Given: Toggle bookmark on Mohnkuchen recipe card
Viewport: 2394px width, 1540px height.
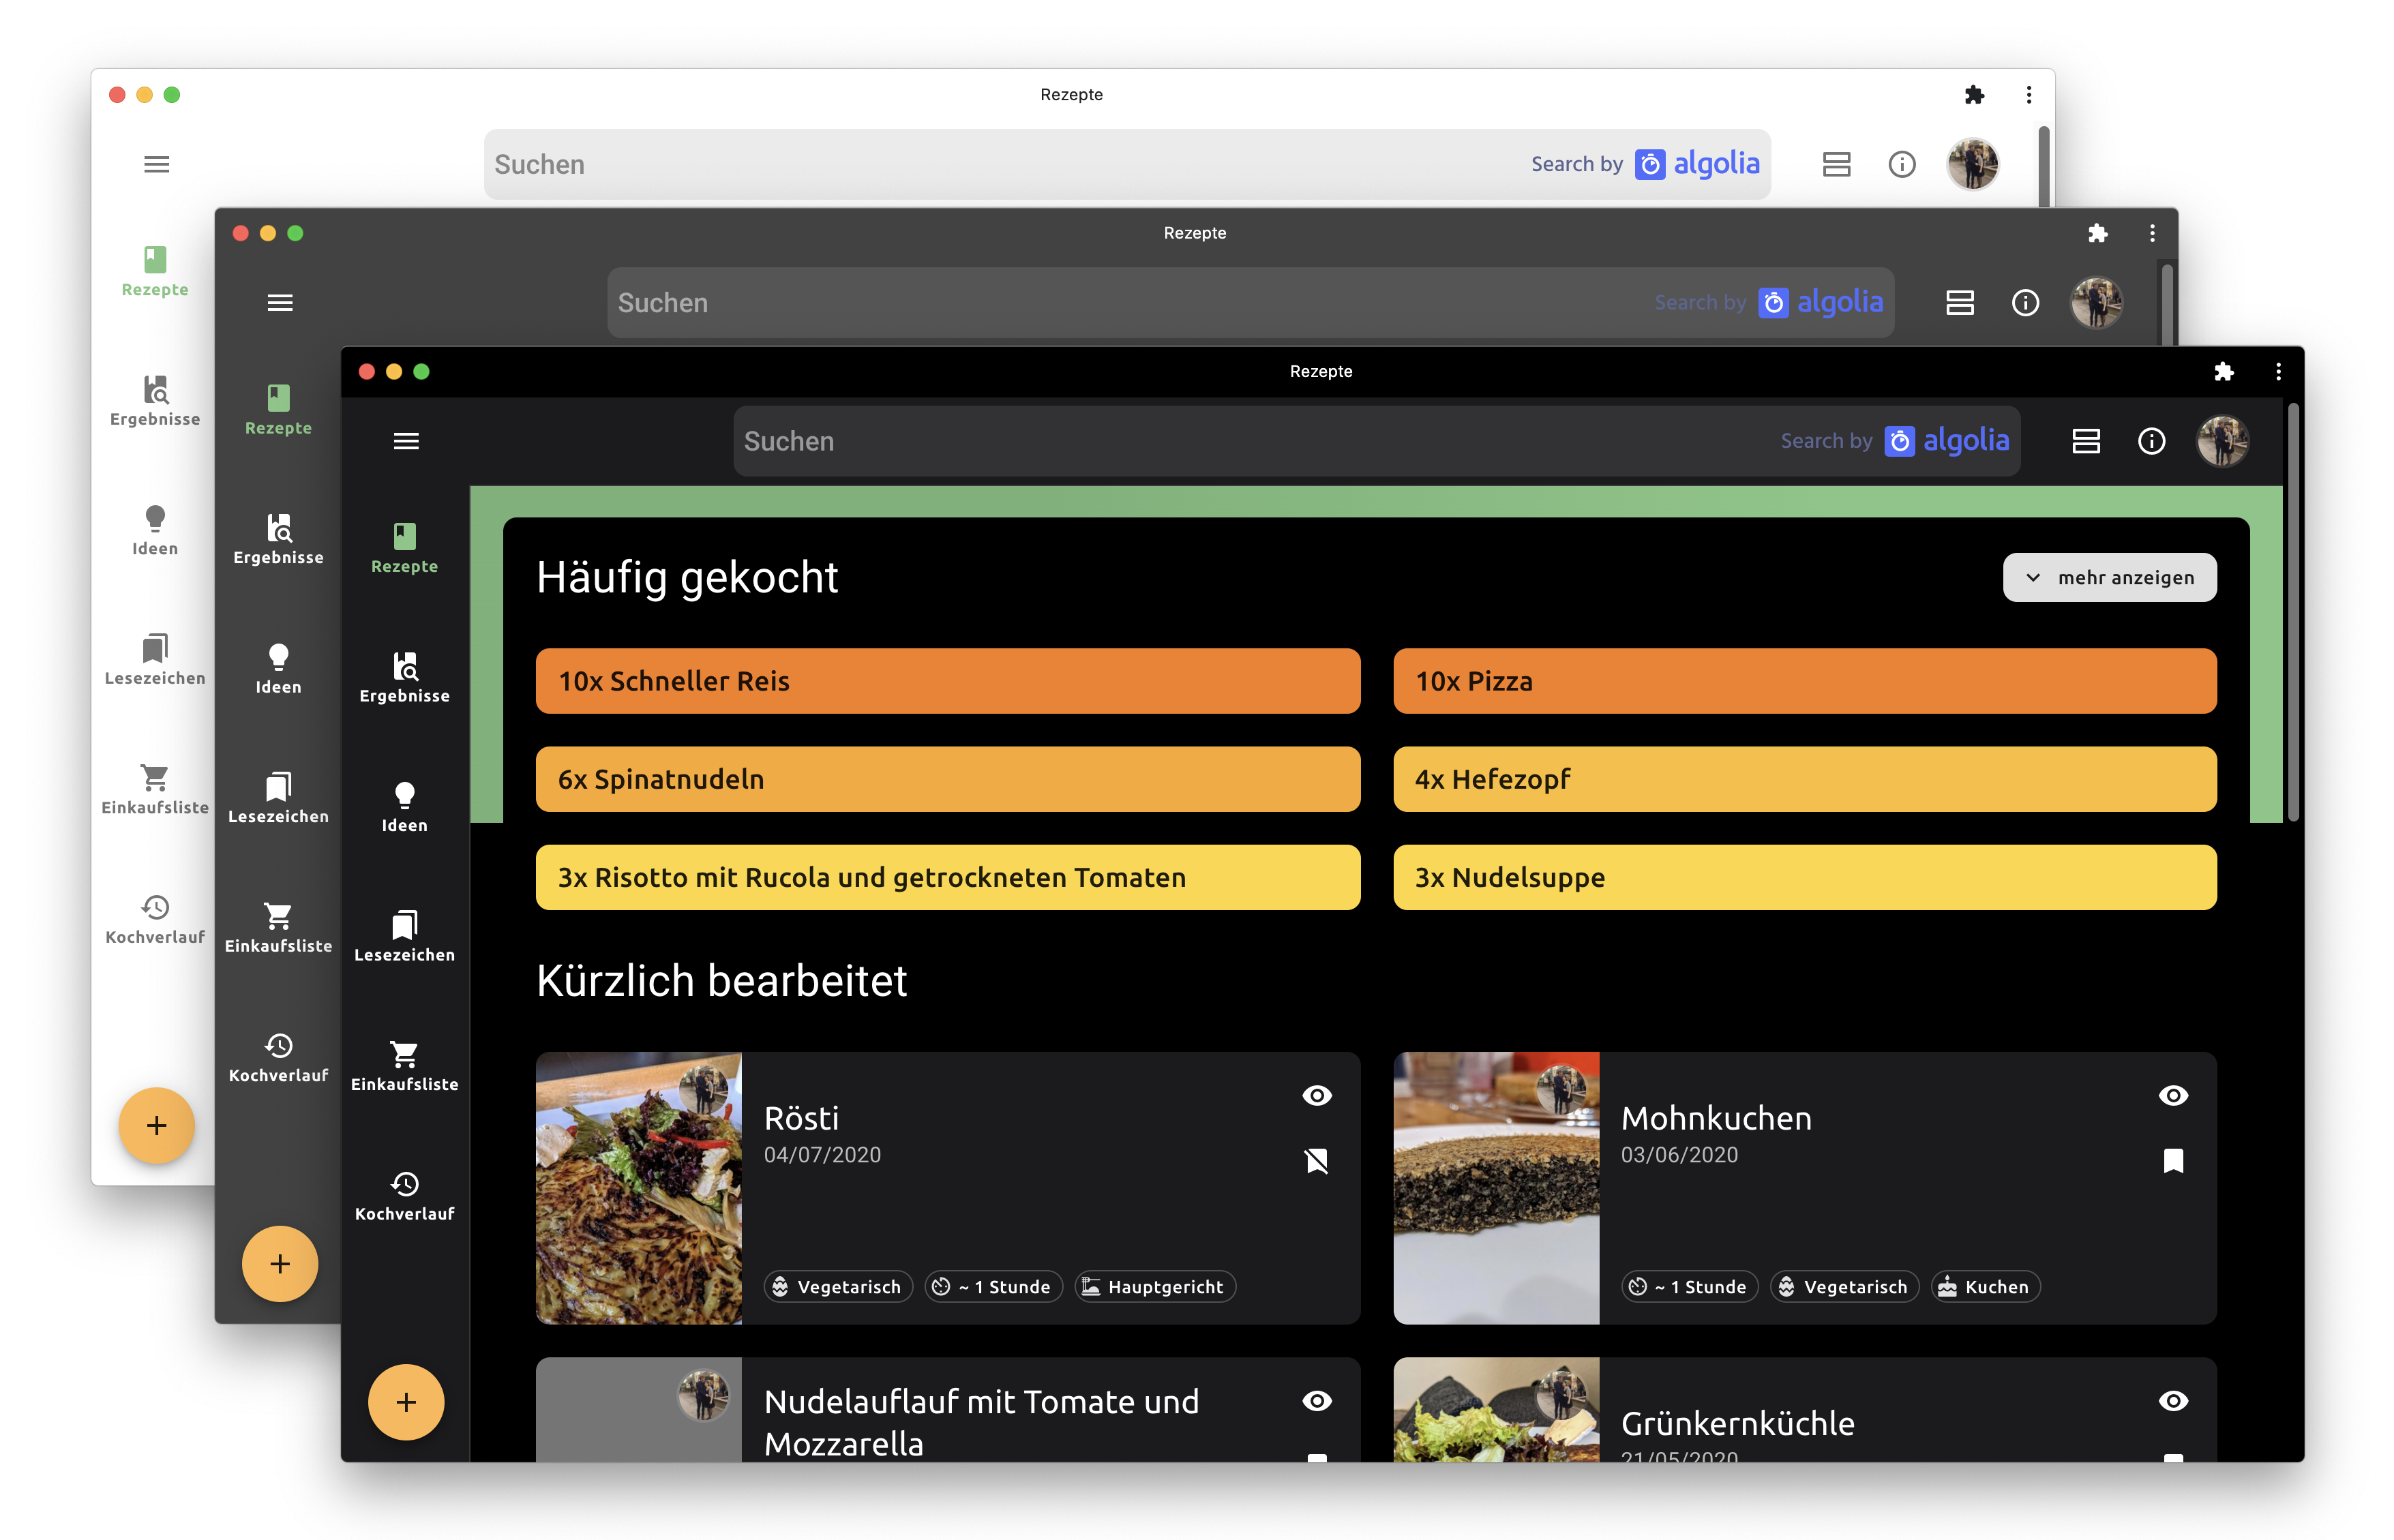Looking at the screenshot, I should (2173, 1161).
